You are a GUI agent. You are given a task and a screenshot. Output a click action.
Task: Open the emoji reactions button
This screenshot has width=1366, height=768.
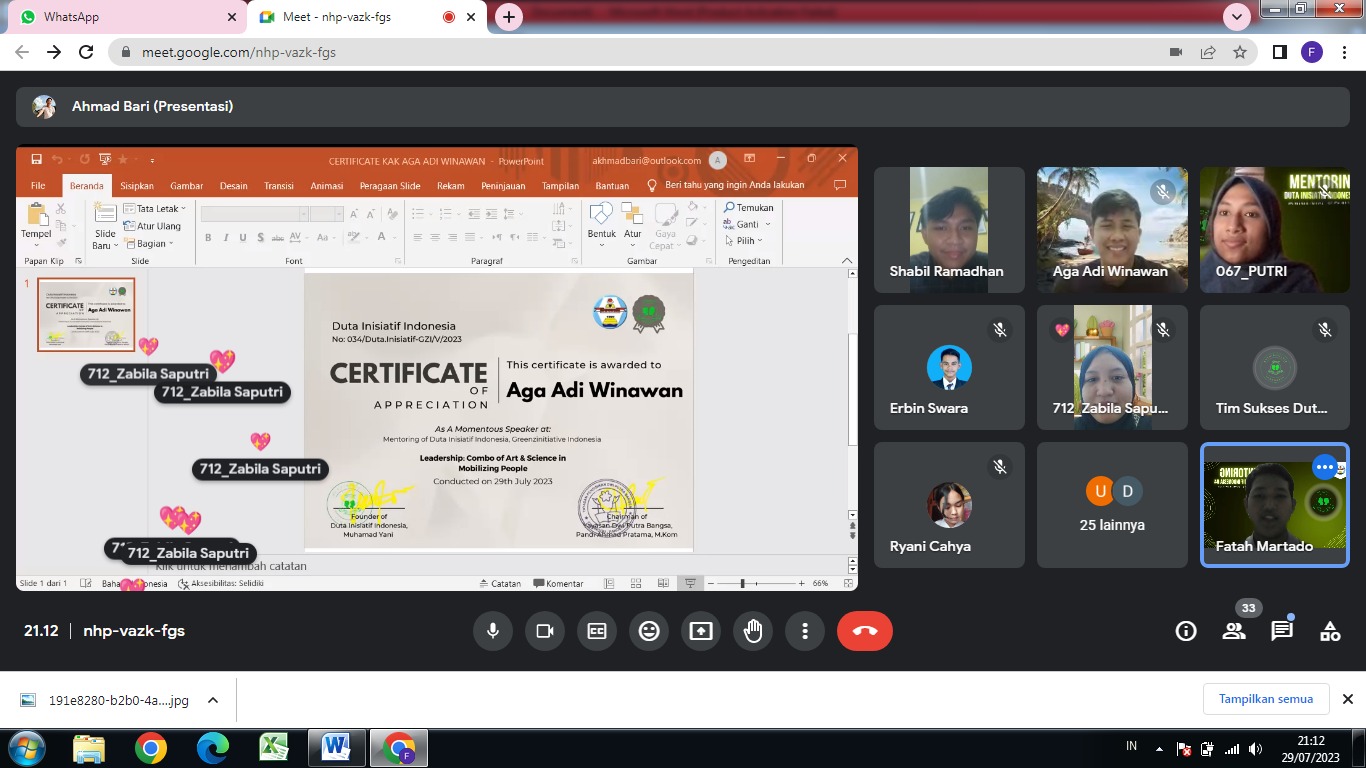[649, 631]
